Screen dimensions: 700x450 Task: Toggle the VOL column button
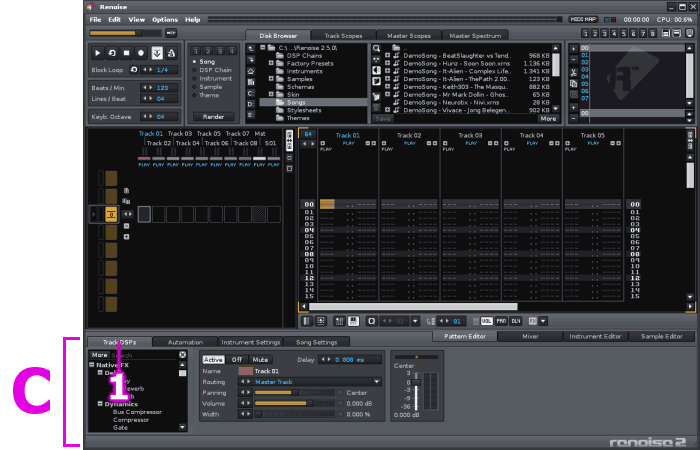click(487, 321)
